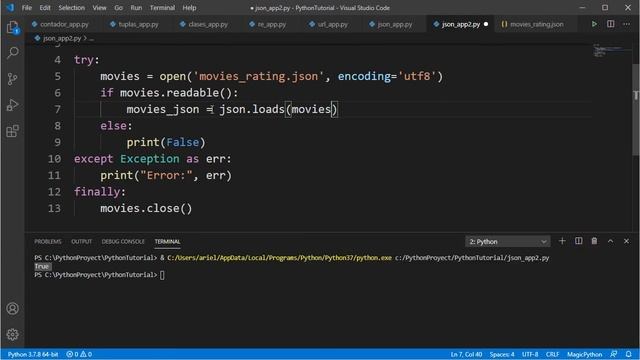The image size is (640, 360).
Task: Change file encoding UTF-8 in status bar
Action: tap(530, 354)
